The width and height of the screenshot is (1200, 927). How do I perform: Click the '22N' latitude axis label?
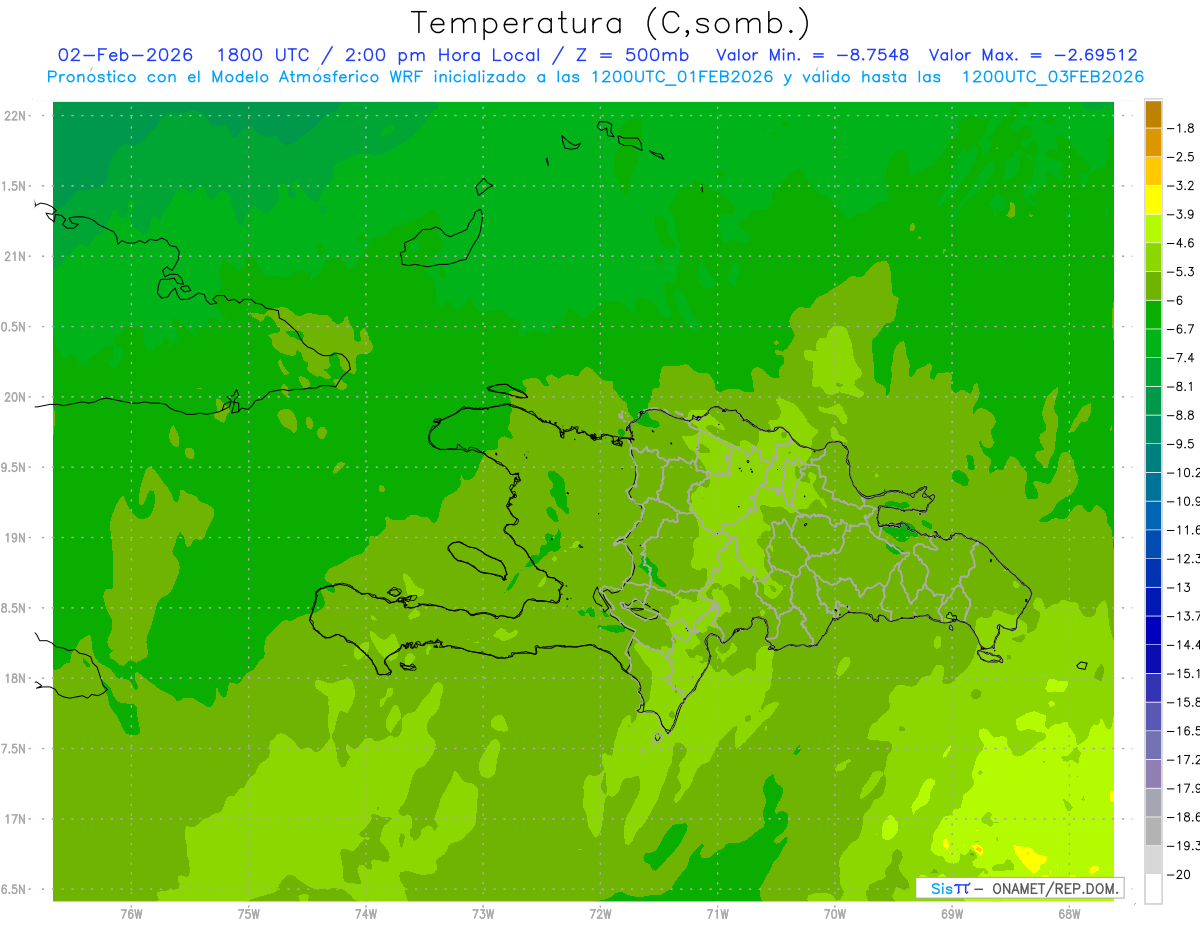16,116
